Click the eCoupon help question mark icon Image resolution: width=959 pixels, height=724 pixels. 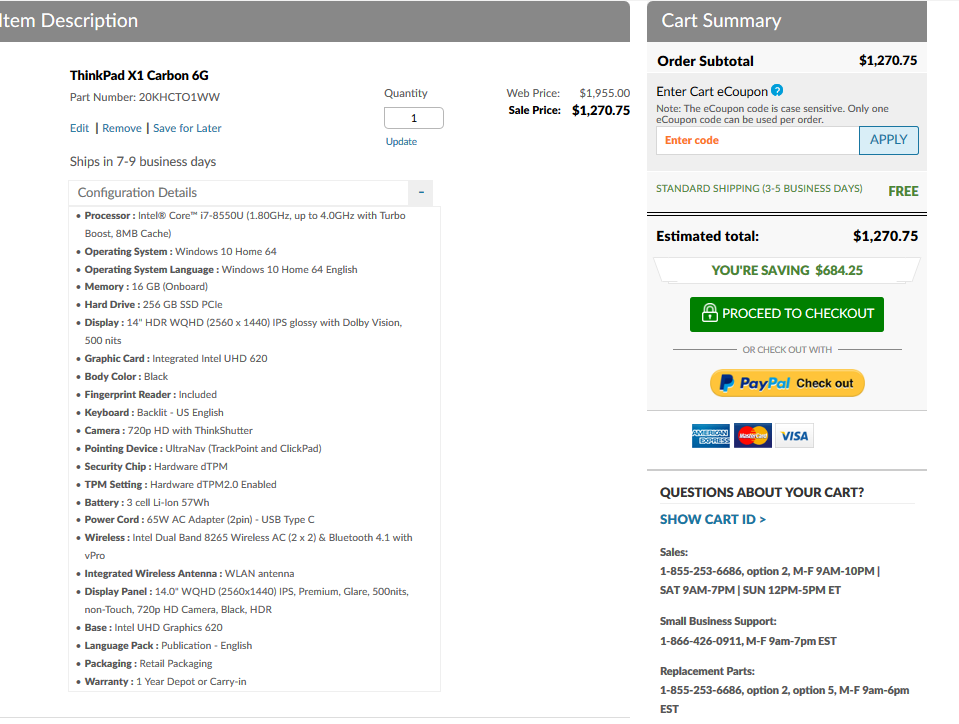[777, 90]
